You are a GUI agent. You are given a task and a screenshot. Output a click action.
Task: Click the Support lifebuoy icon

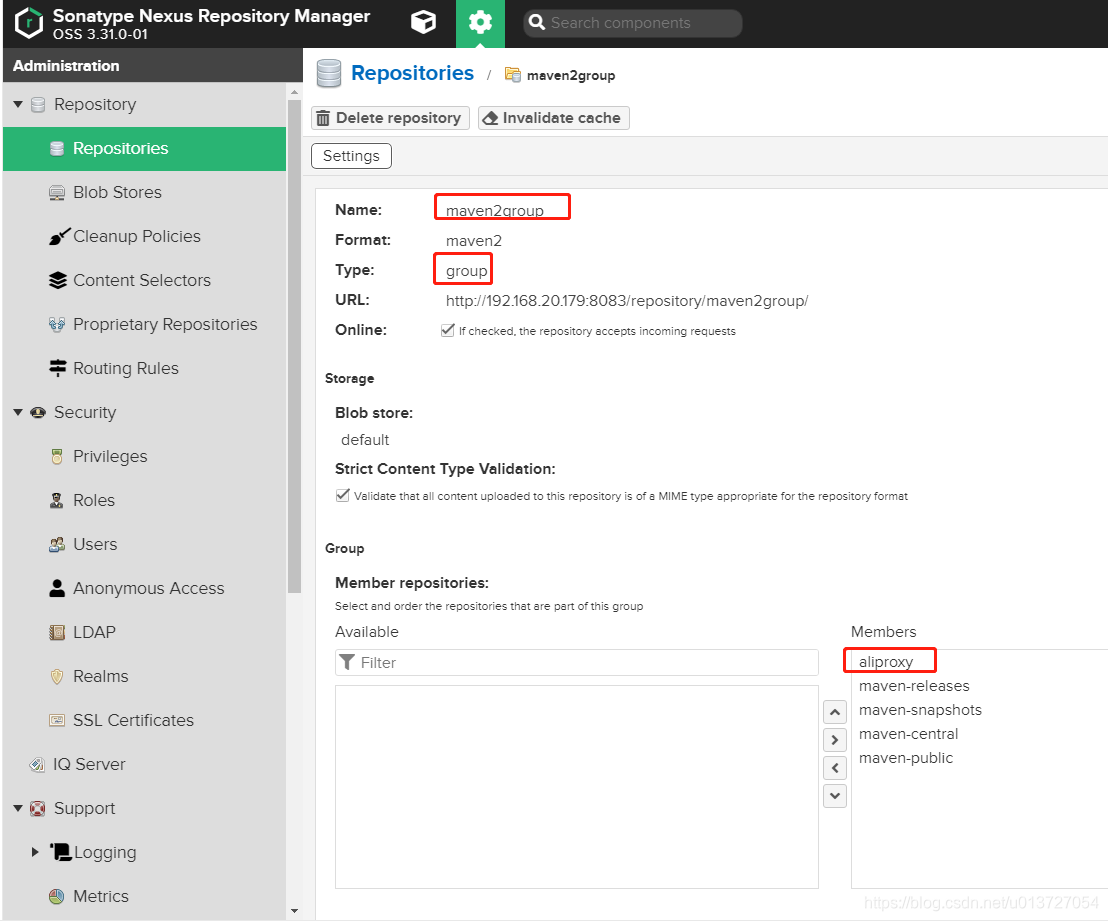[x=37, y=809]
